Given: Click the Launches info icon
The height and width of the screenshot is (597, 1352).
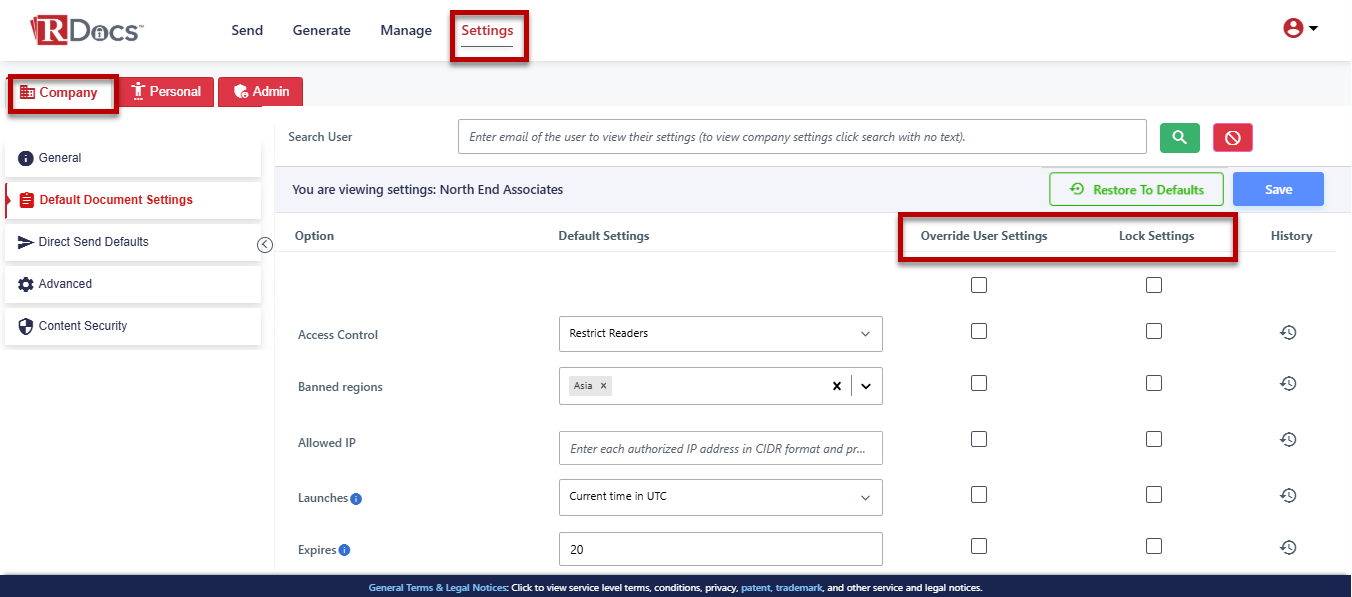Looking at the screenshot, I should [x=356, y=499].
